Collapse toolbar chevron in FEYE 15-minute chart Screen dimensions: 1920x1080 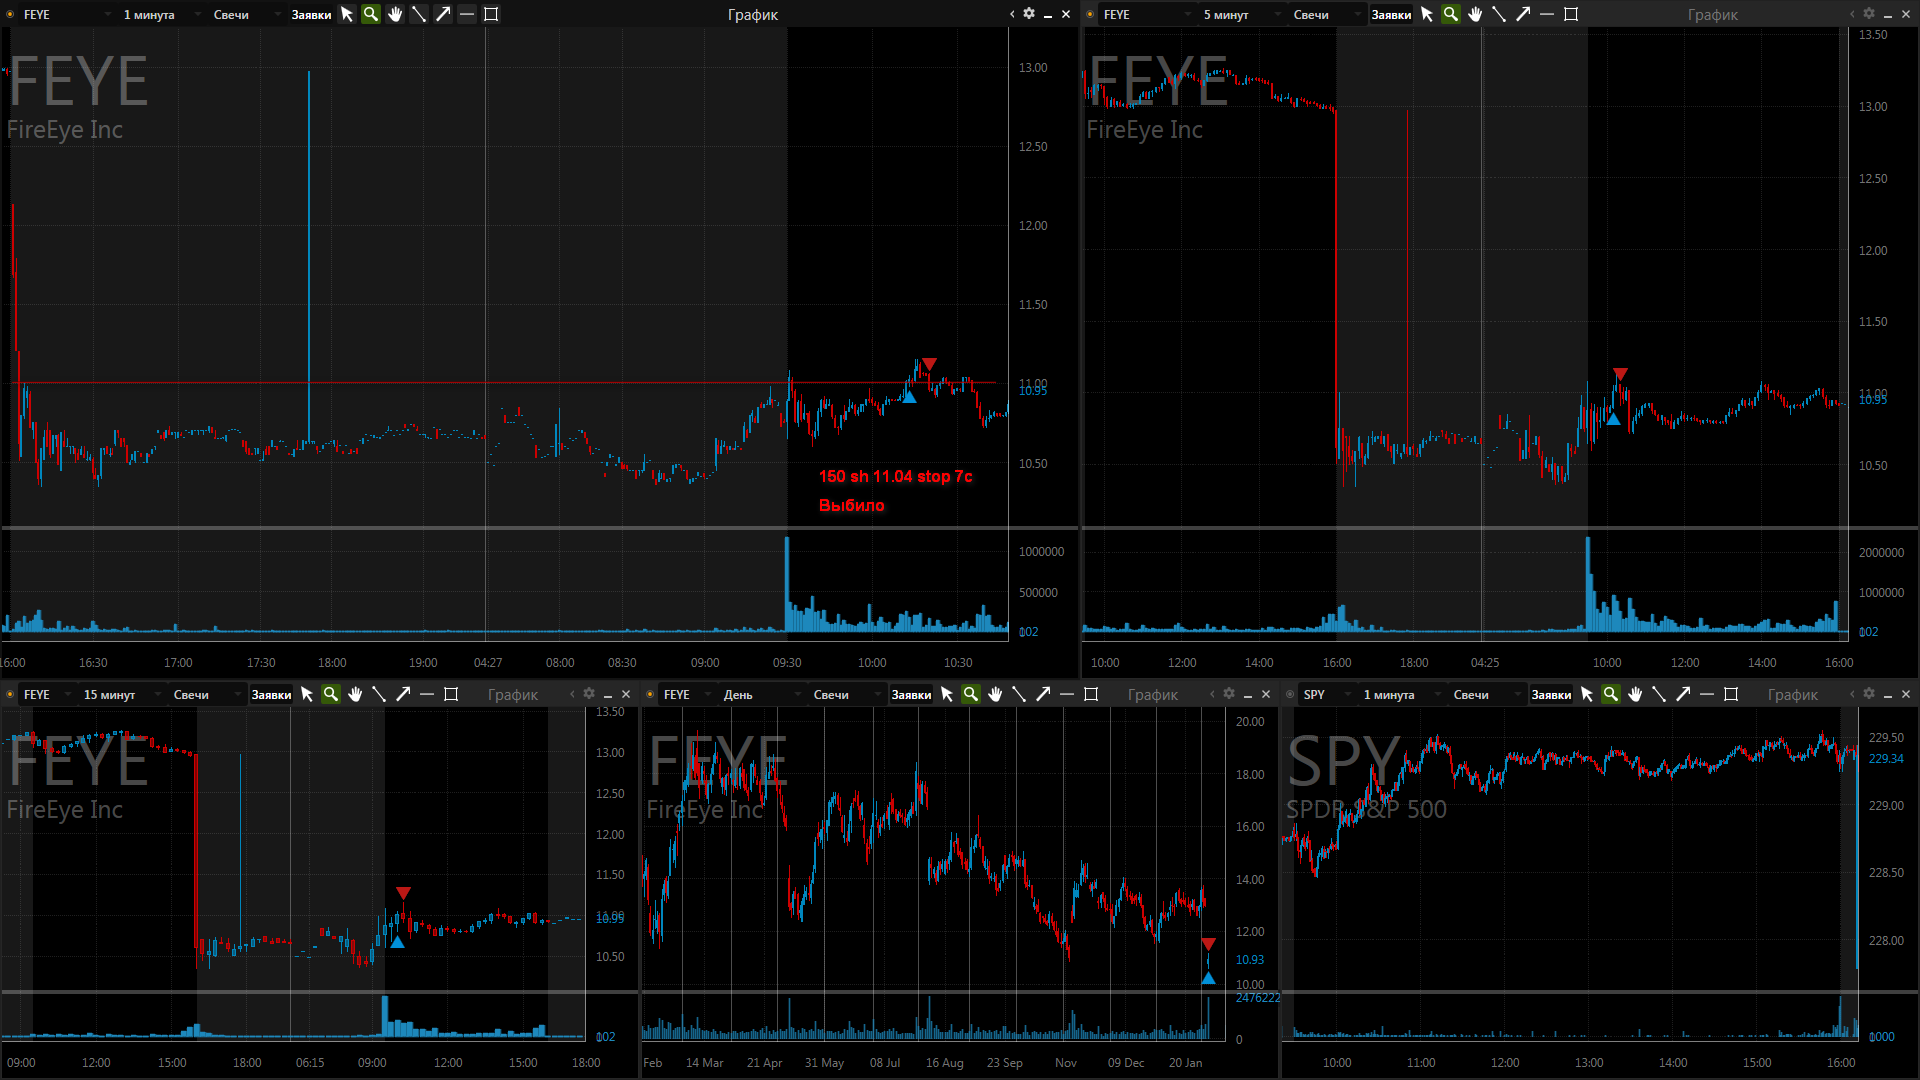tap(572, 694)
